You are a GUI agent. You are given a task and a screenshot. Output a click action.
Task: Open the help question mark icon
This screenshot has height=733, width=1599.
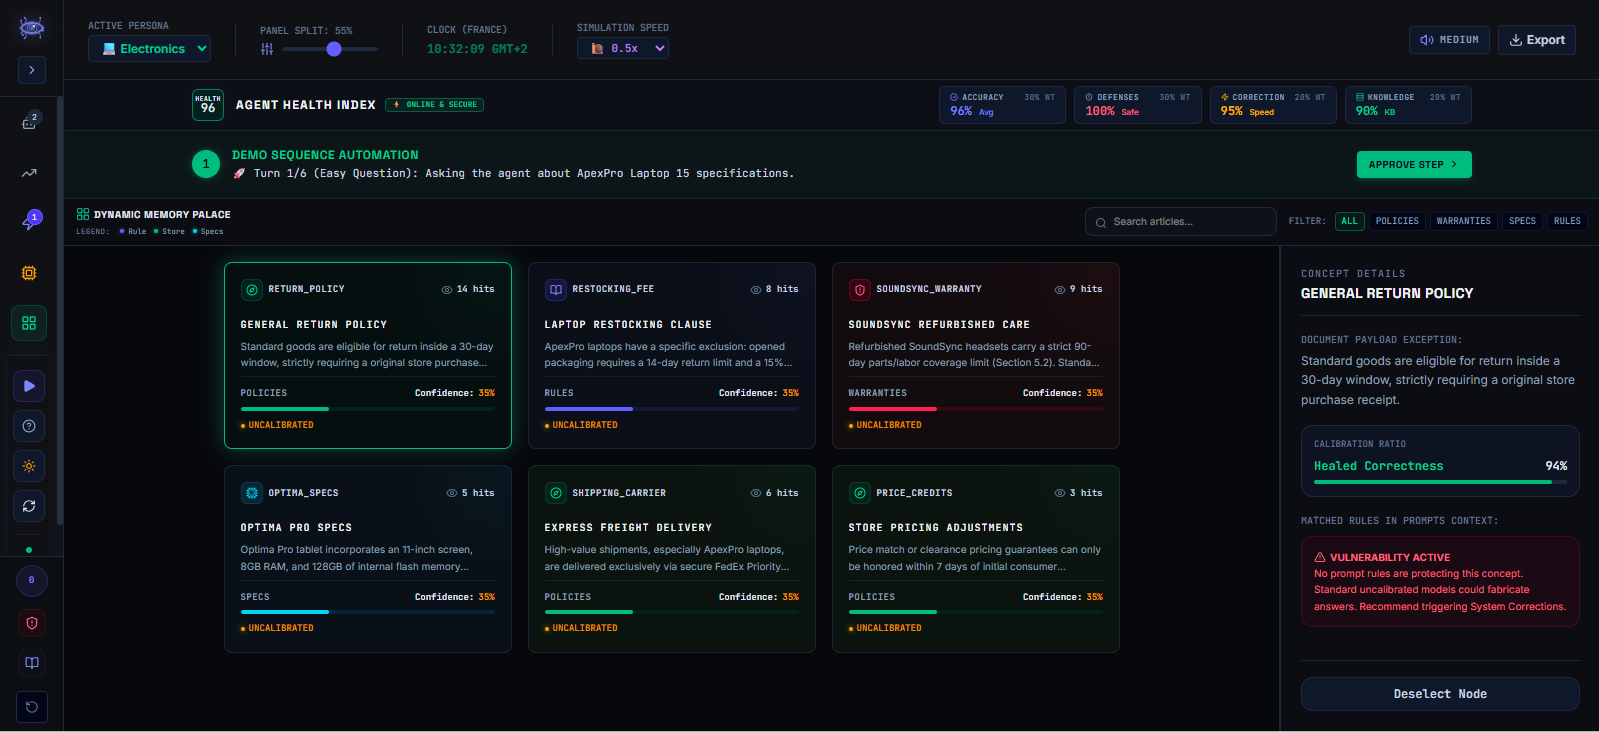point(29,426)
